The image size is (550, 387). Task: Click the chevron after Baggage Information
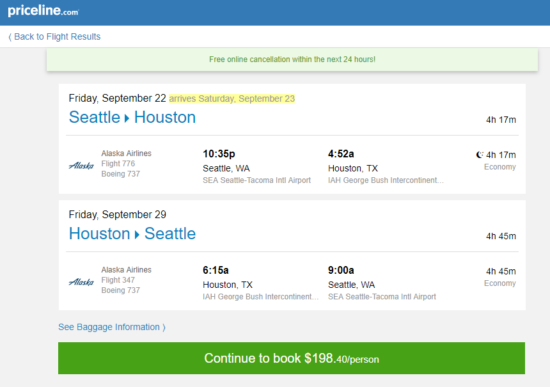pos(164,327)
